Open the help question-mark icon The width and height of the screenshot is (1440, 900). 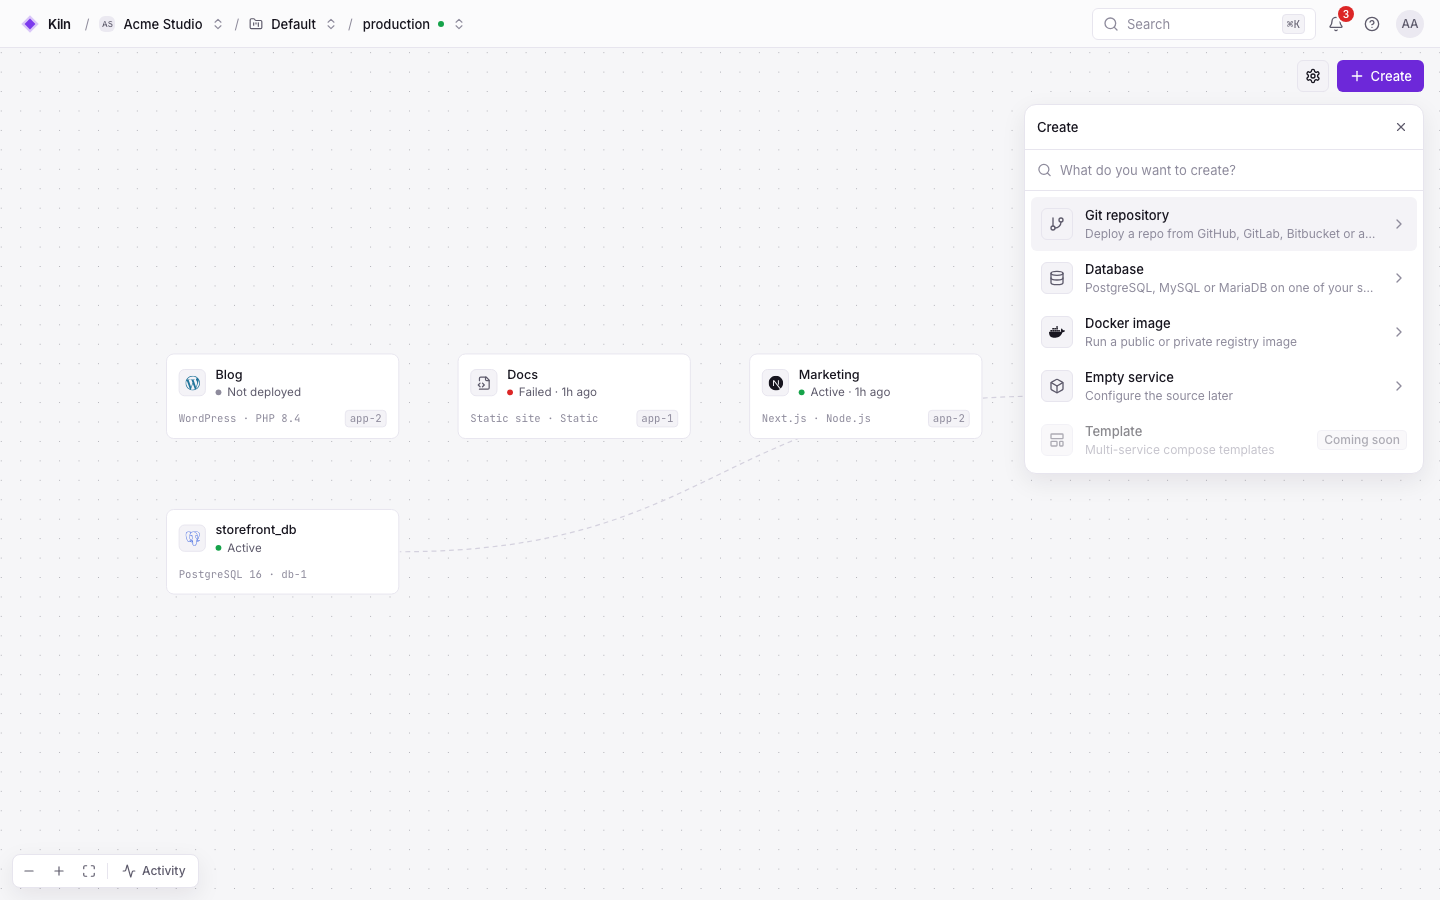click(1372, 24)
